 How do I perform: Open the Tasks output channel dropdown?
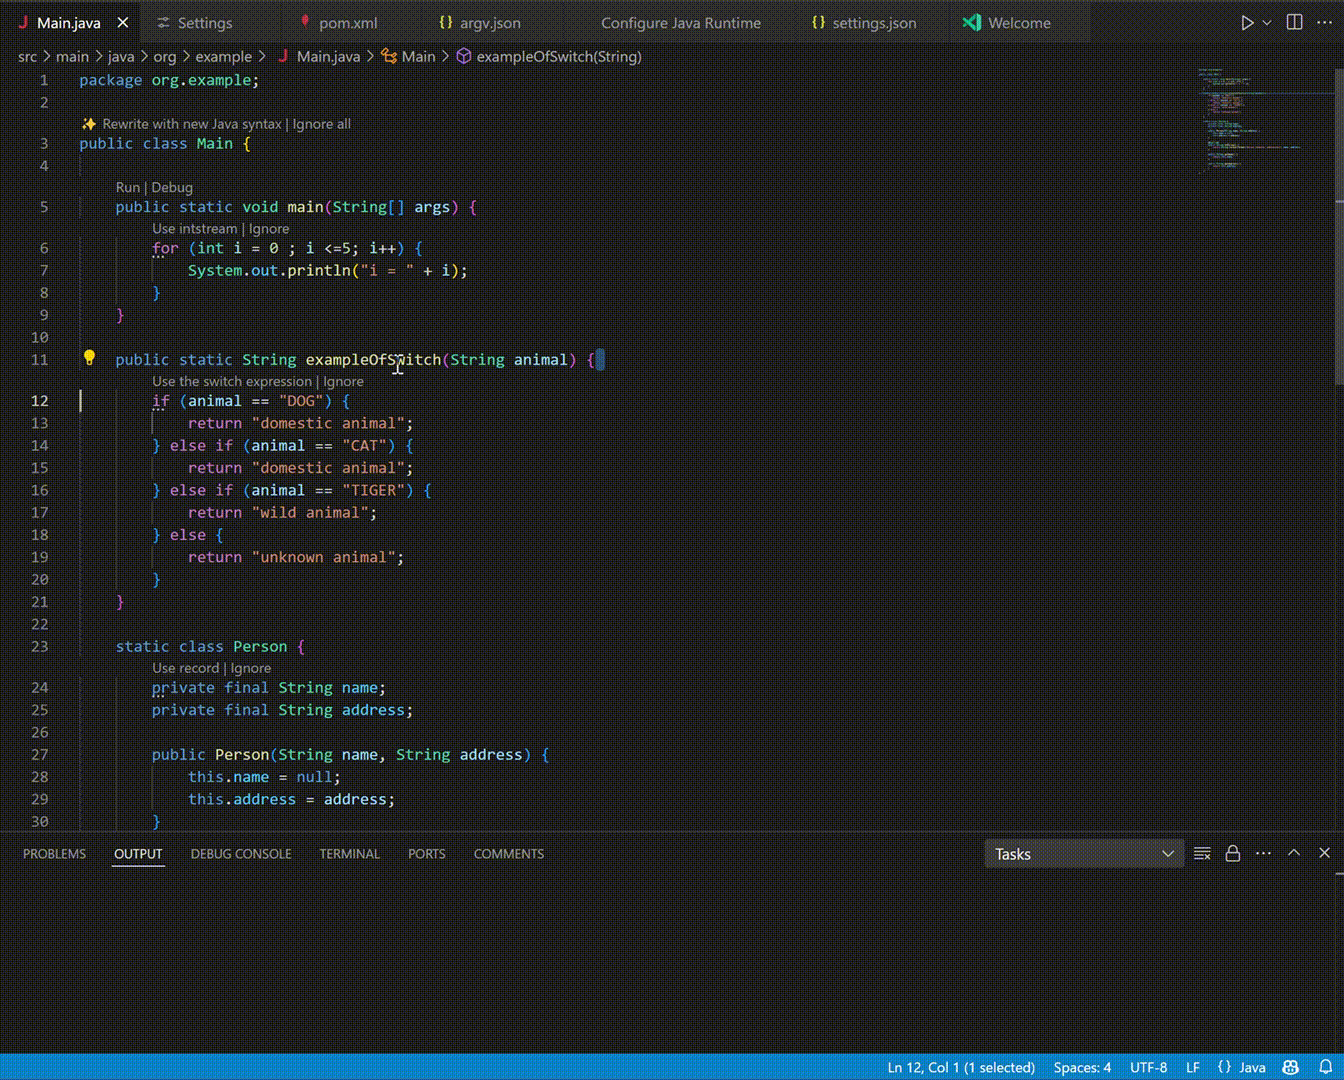click(1084, 854)
